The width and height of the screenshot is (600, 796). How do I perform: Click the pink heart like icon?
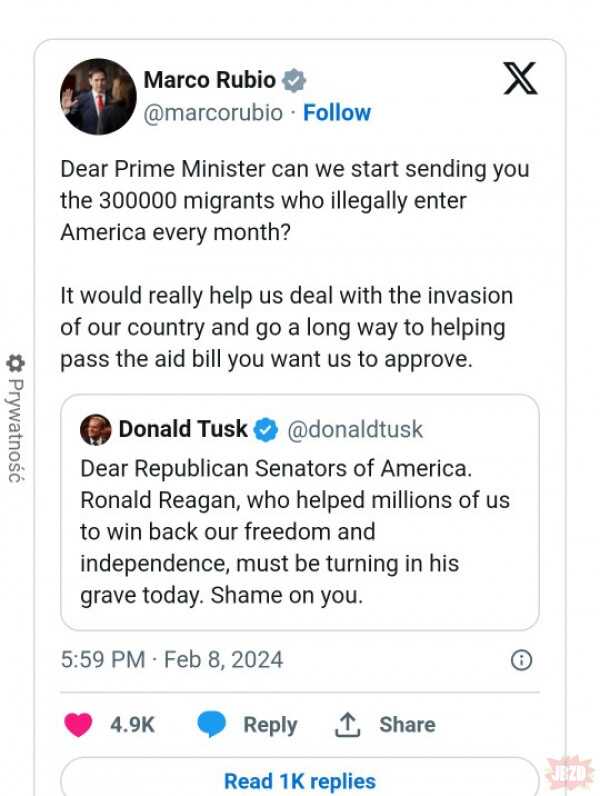pyautogui.click(x=78, y=724)
